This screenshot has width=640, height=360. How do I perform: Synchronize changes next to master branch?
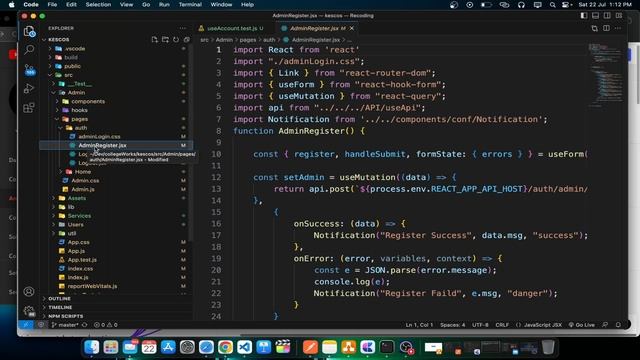[85, 325]
